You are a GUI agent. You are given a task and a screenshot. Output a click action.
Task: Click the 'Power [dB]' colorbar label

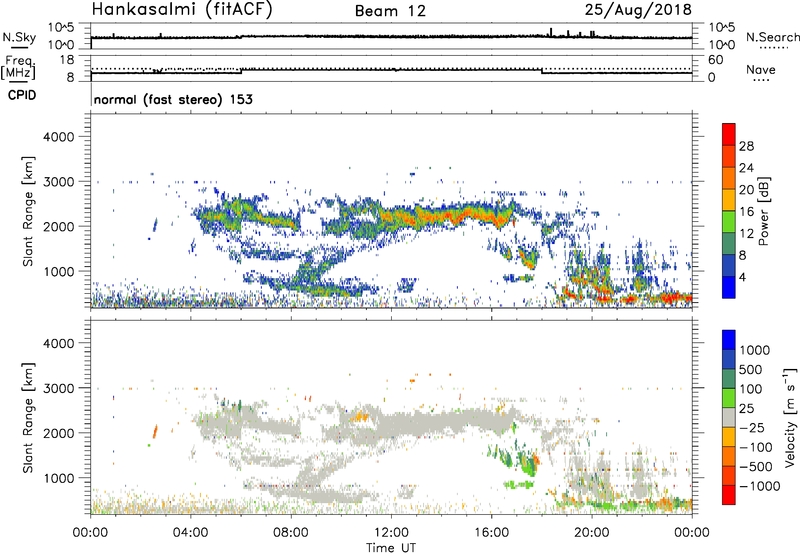click(763, 211)
